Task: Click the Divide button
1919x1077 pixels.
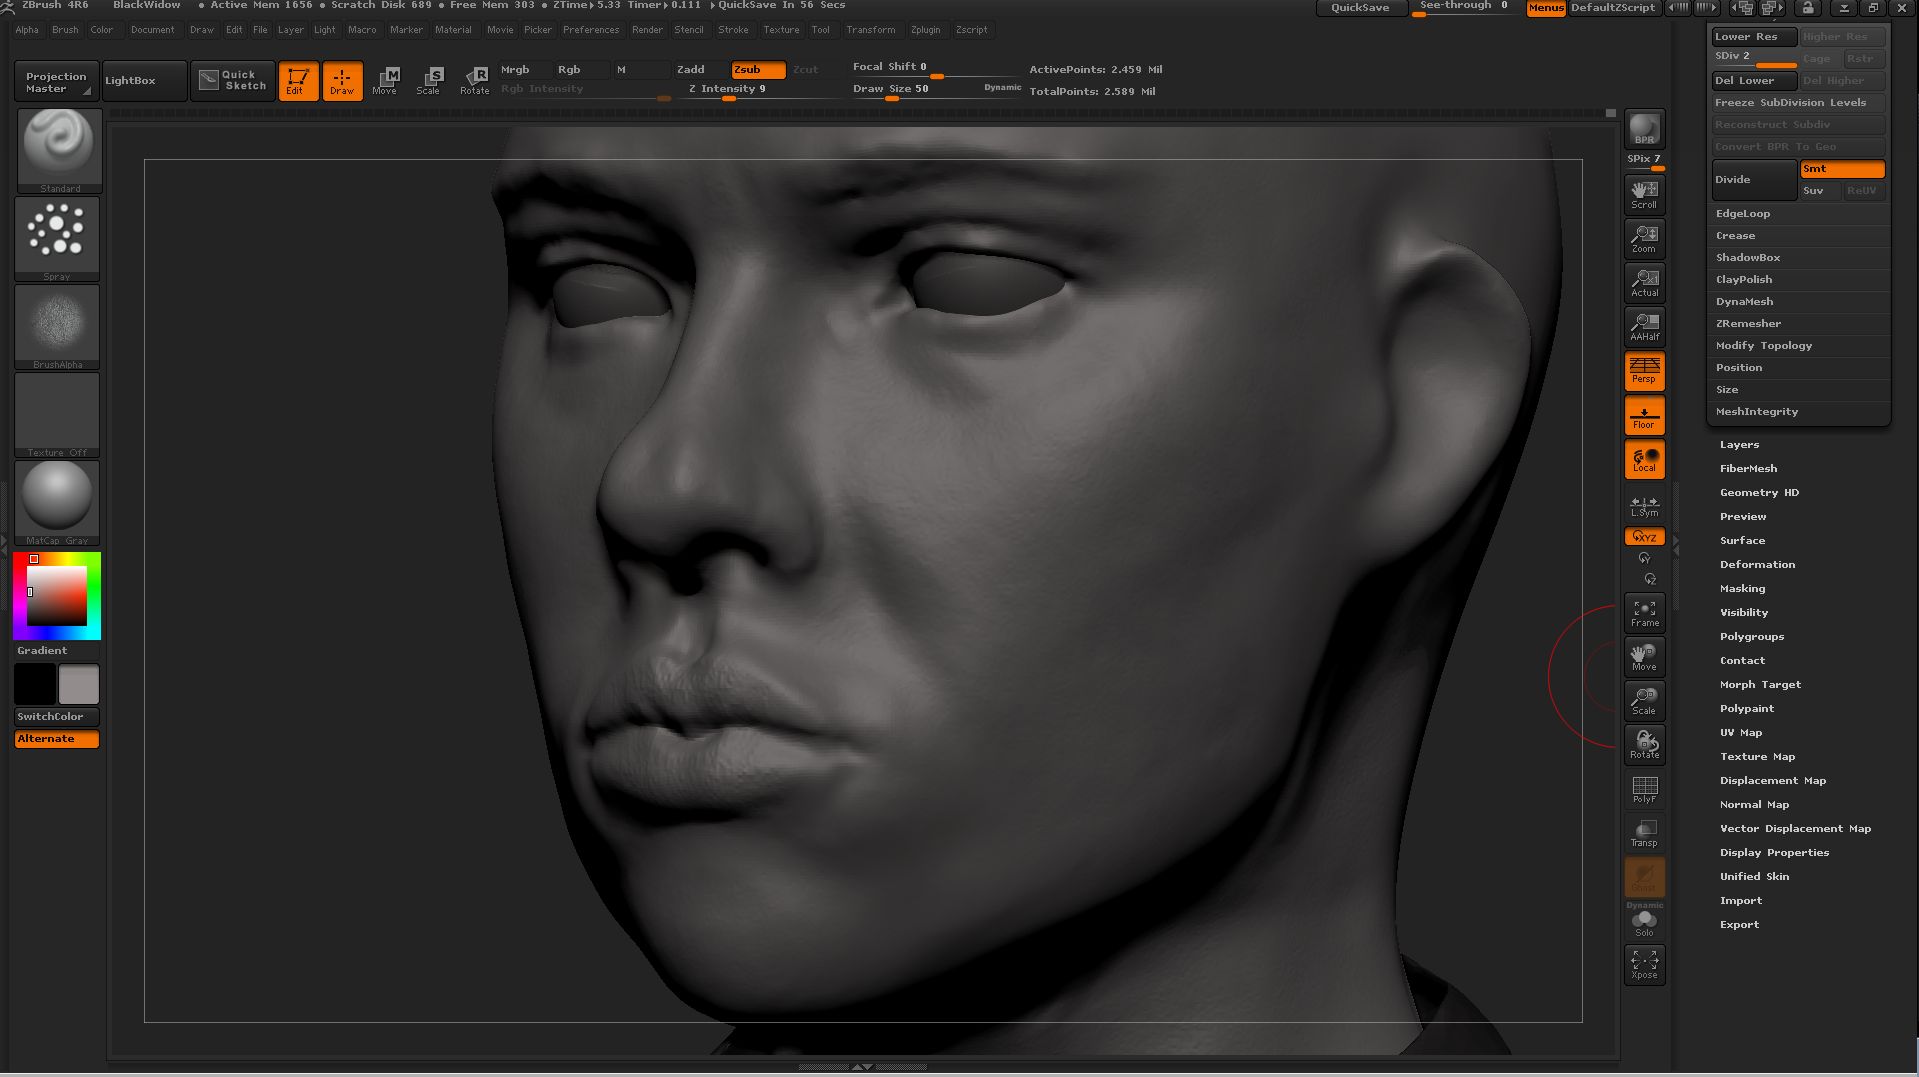Action: [1754, 180]
